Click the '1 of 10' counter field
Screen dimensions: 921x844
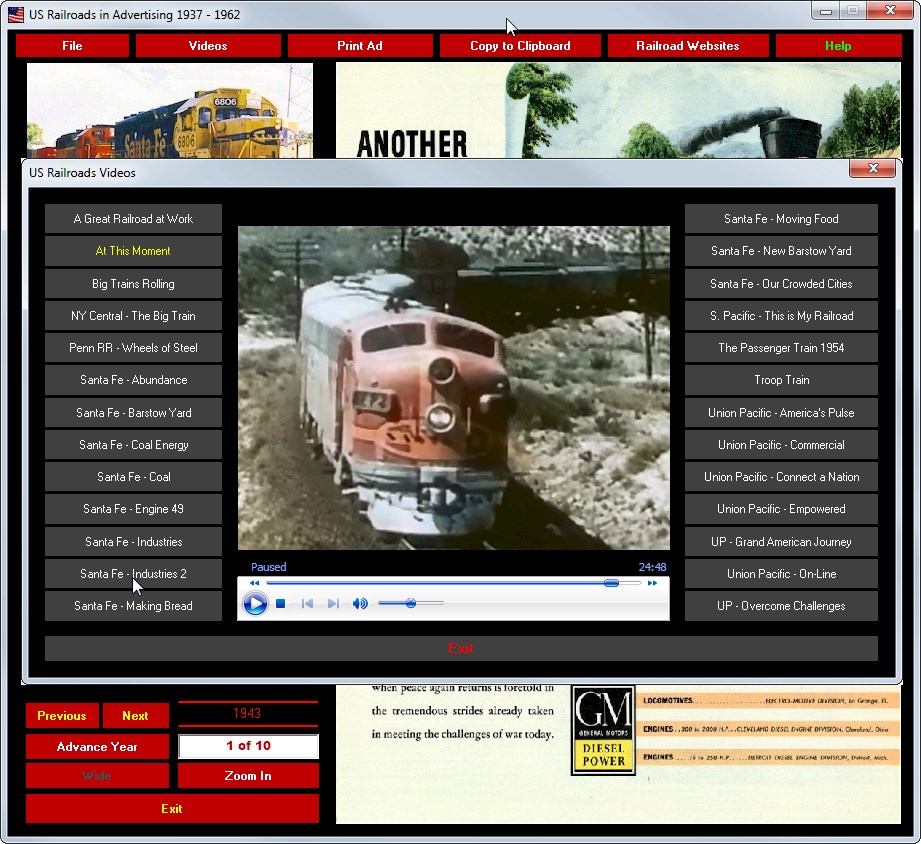(248, 746)
